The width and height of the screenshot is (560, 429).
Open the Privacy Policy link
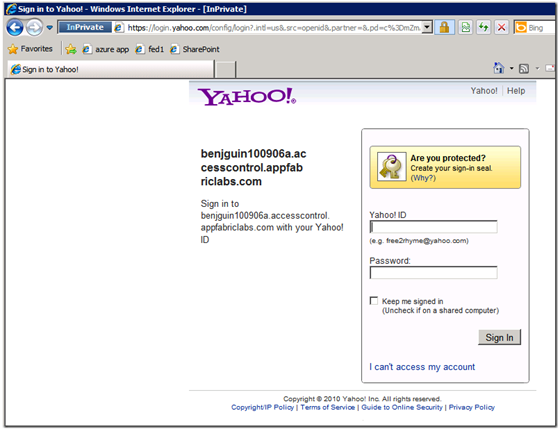pos(472,407)
